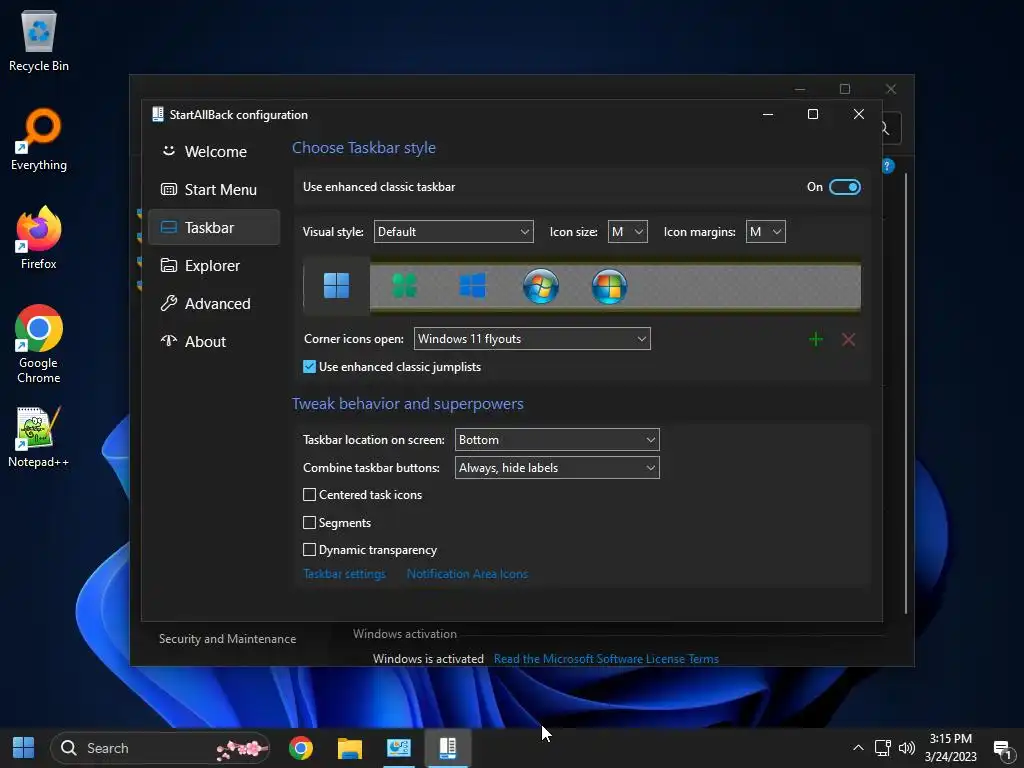Open the Windows Start button on taskbar
1024x768 pixels.
24,748
